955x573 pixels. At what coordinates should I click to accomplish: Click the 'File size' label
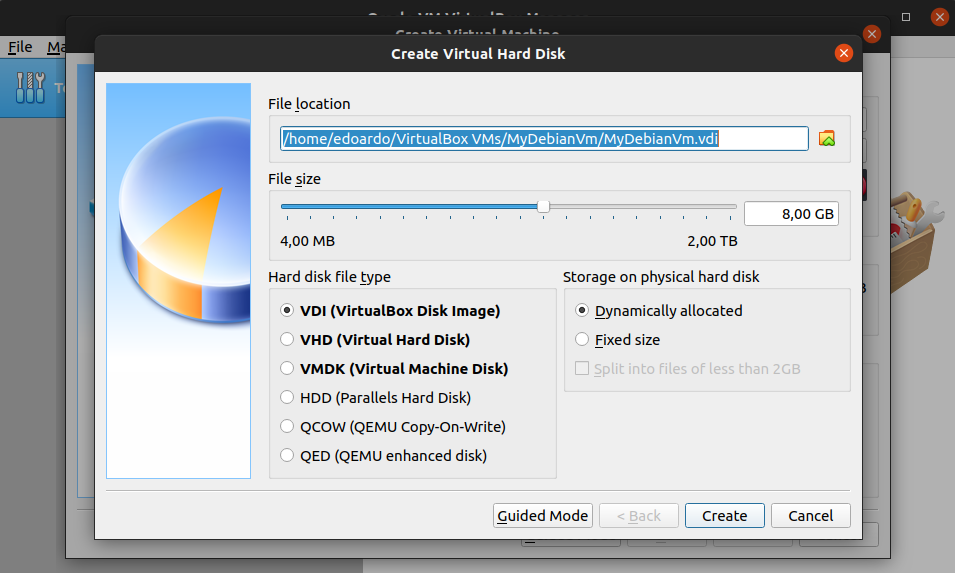coord(294,179)
